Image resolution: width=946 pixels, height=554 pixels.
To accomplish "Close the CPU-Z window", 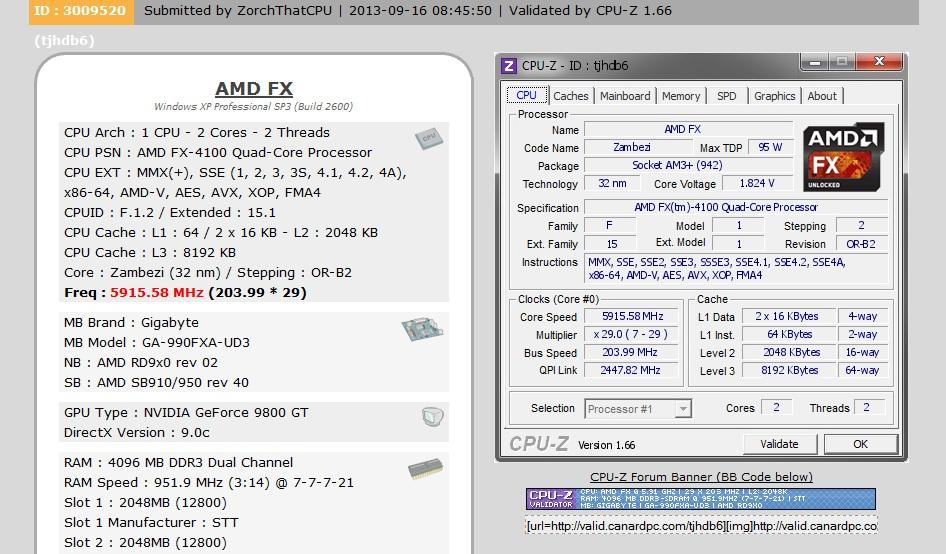I will (x=879, y=61).
